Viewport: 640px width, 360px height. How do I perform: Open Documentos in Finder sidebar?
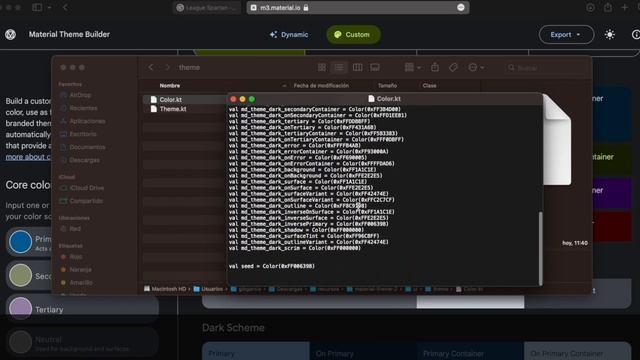coord(87,147)
